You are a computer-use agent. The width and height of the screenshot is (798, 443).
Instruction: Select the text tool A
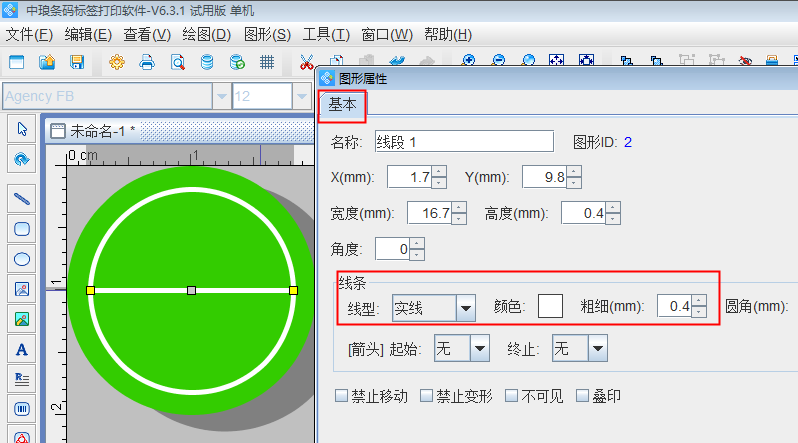pos(22,349)
